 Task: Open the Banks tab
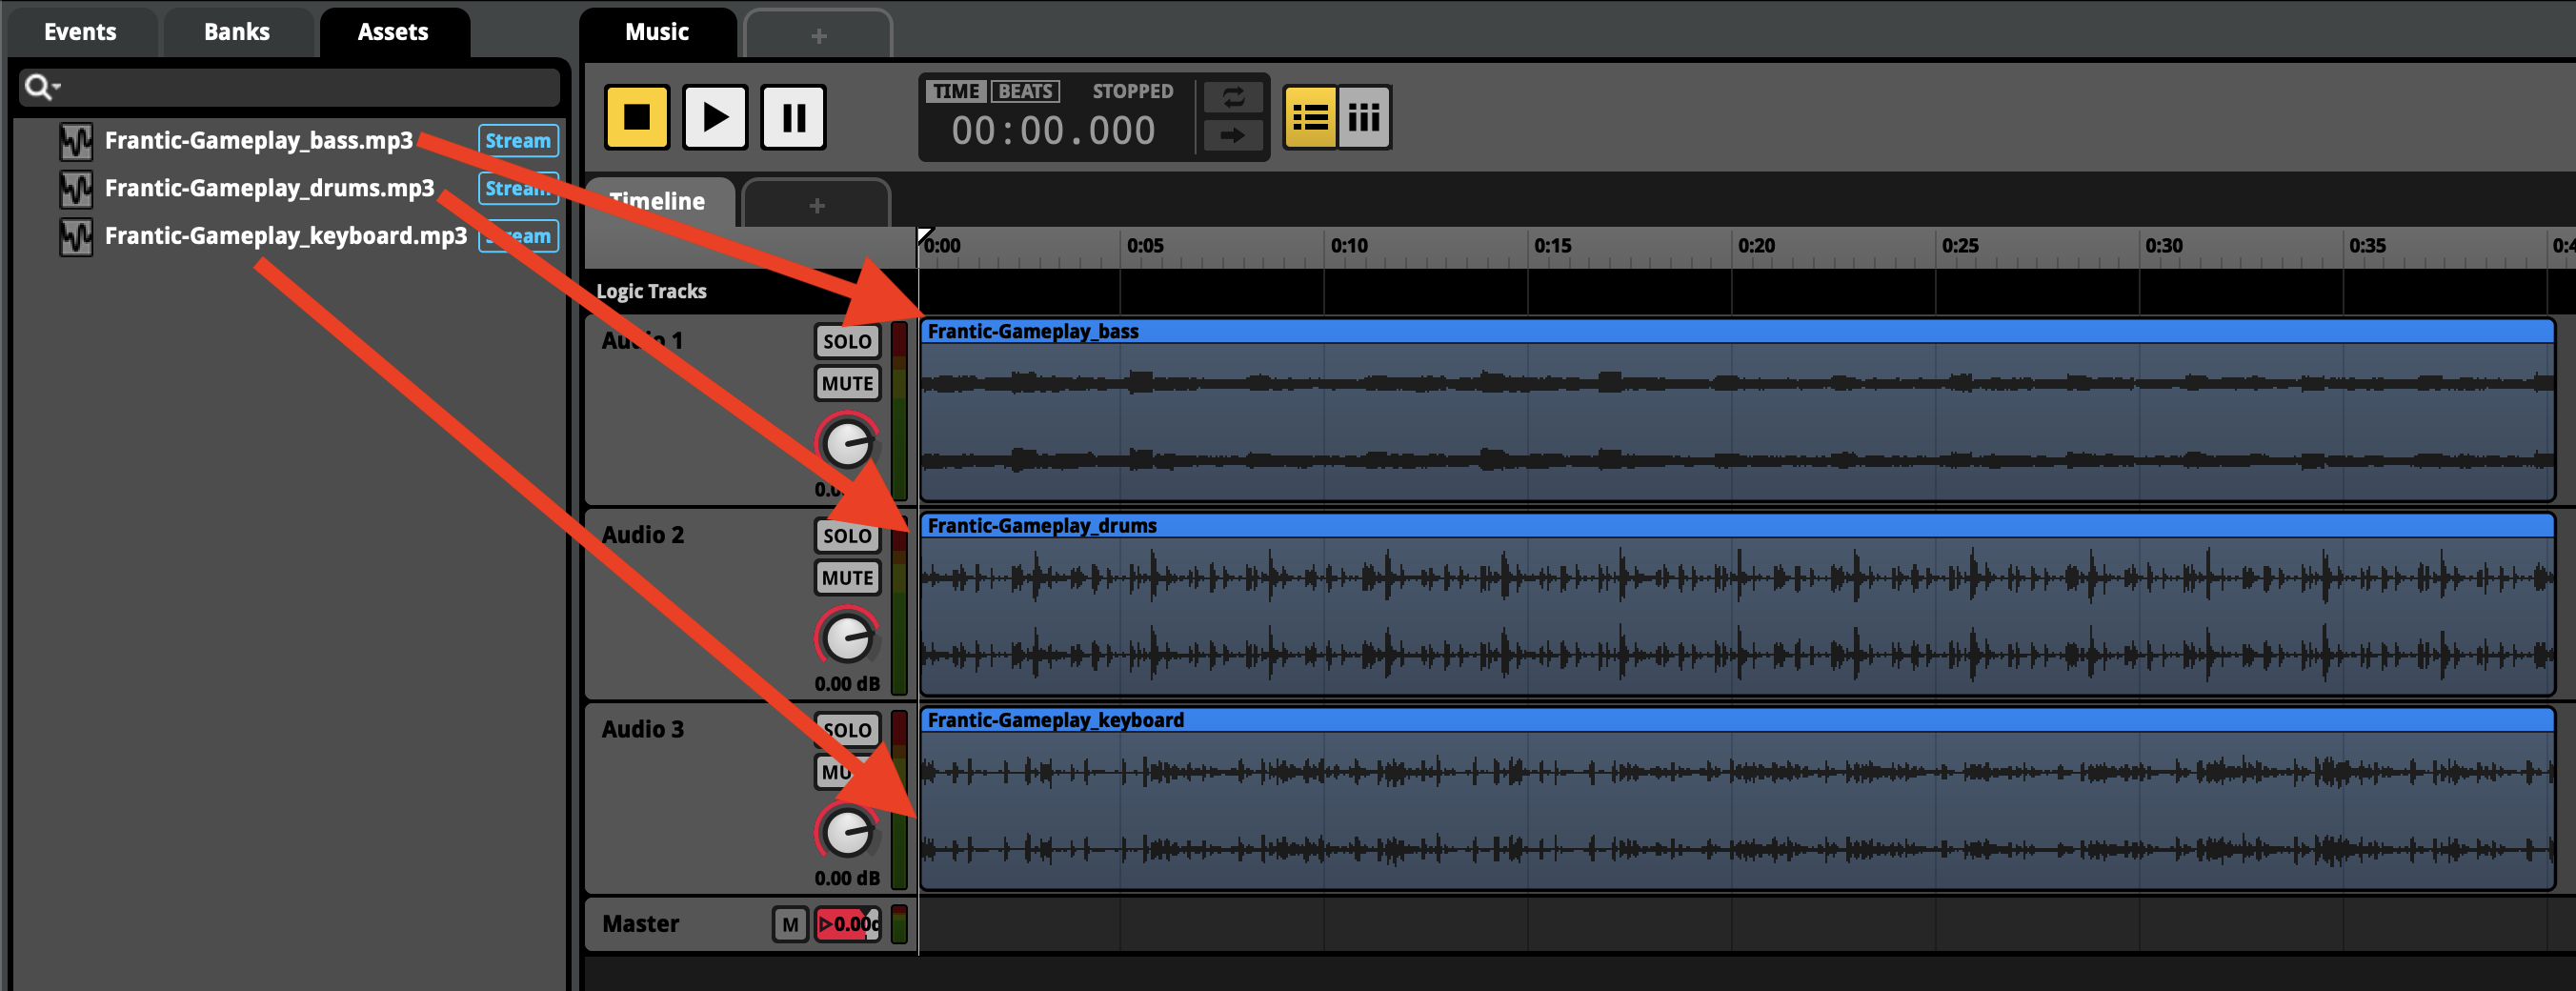point(237,32)
